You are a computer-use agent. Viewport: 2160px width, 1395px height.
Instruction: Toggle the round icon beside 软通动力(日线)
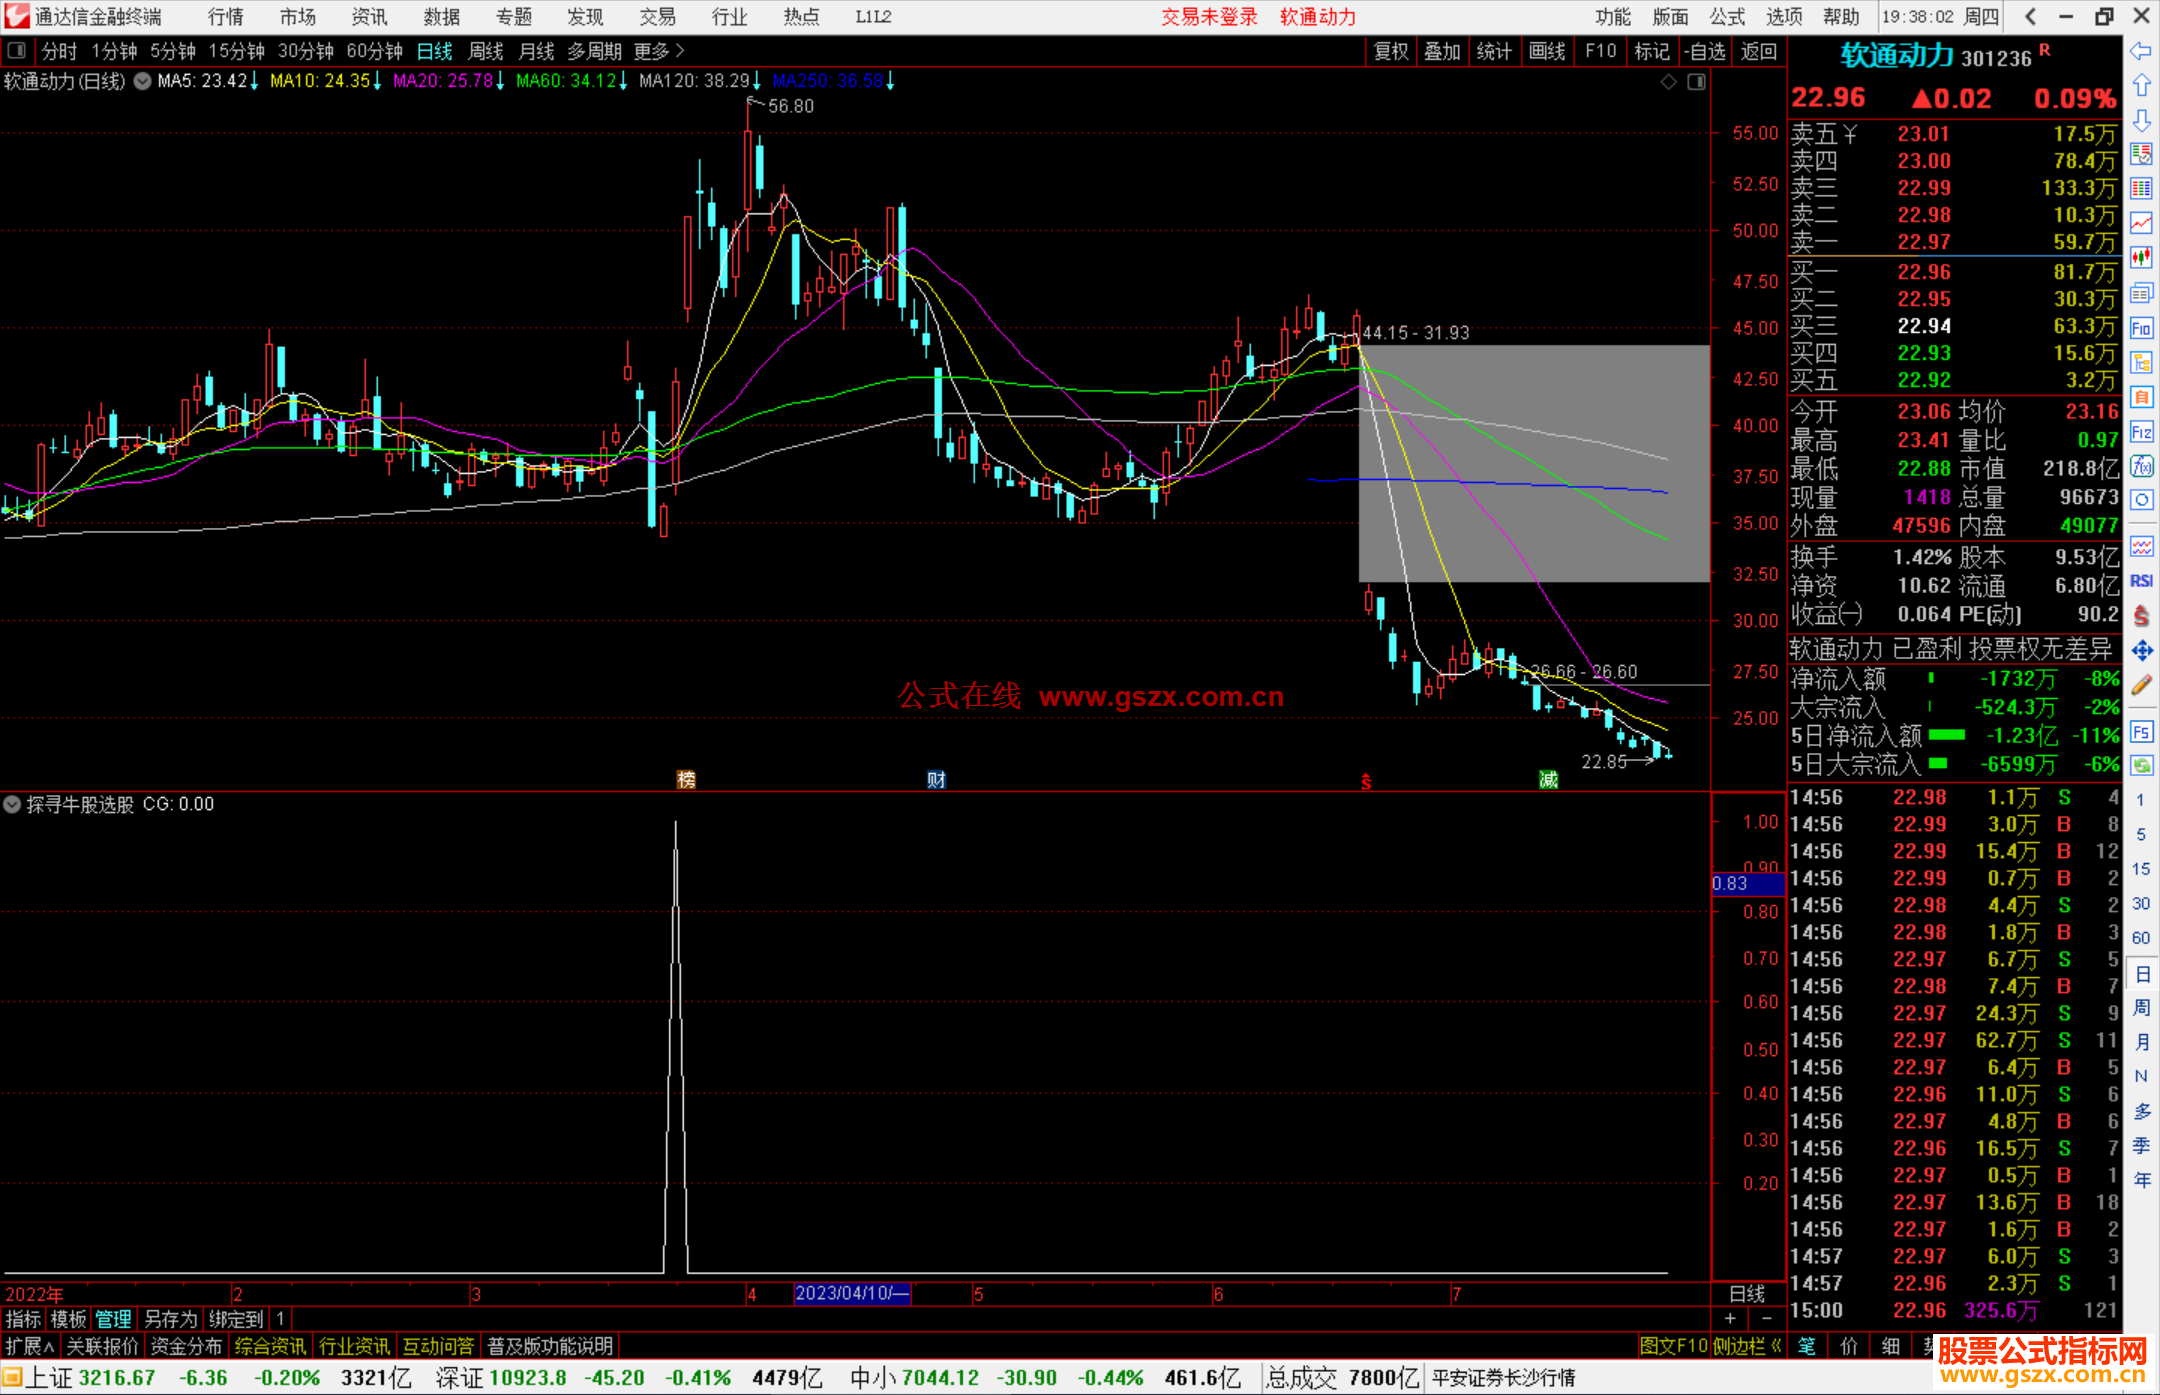(143, 81)
